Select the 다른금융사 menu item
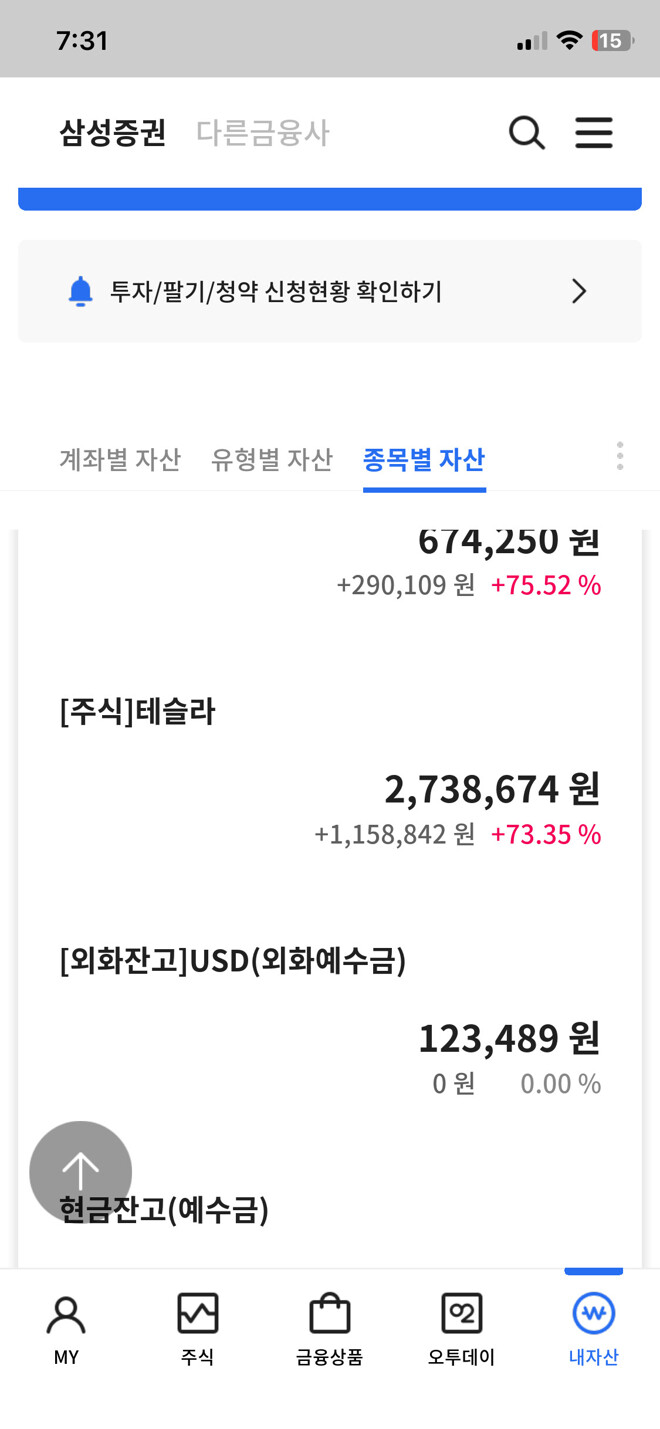This screenshot has width=660, height=1429. (262, 131)
